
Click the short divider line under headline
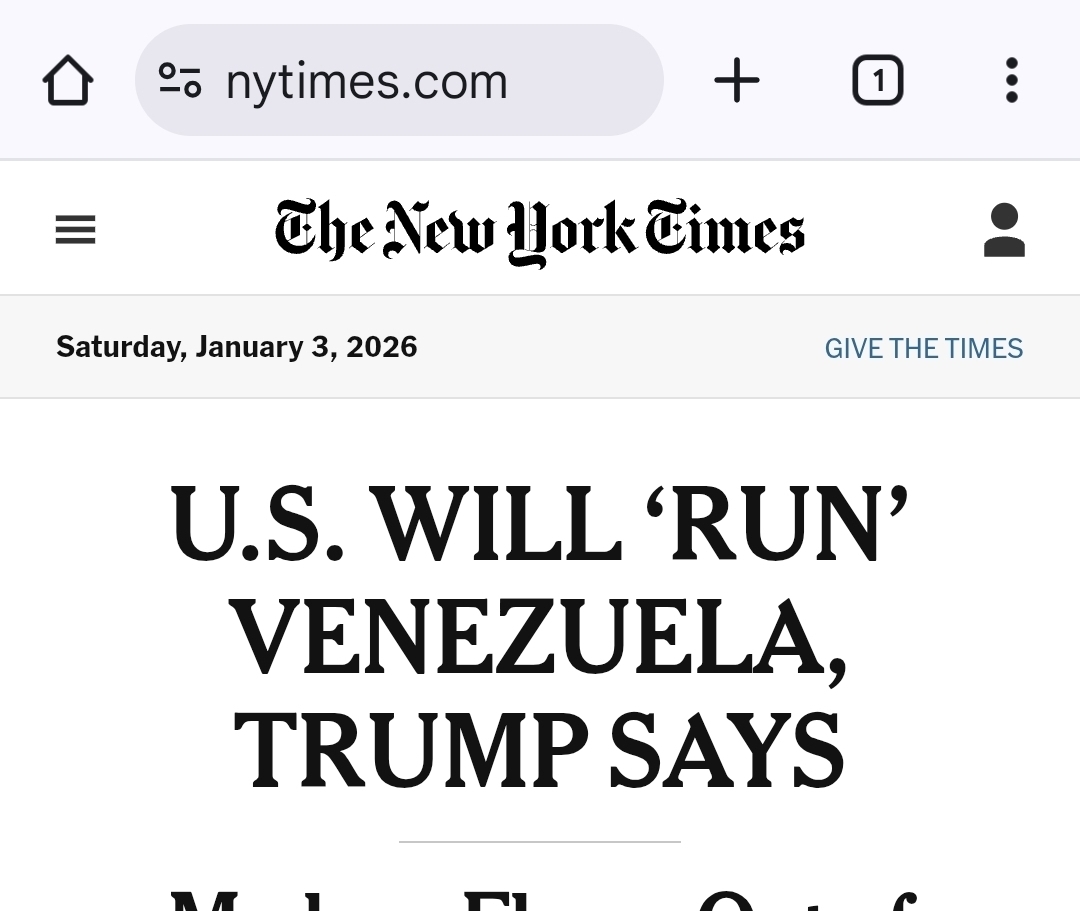point(539,842)
